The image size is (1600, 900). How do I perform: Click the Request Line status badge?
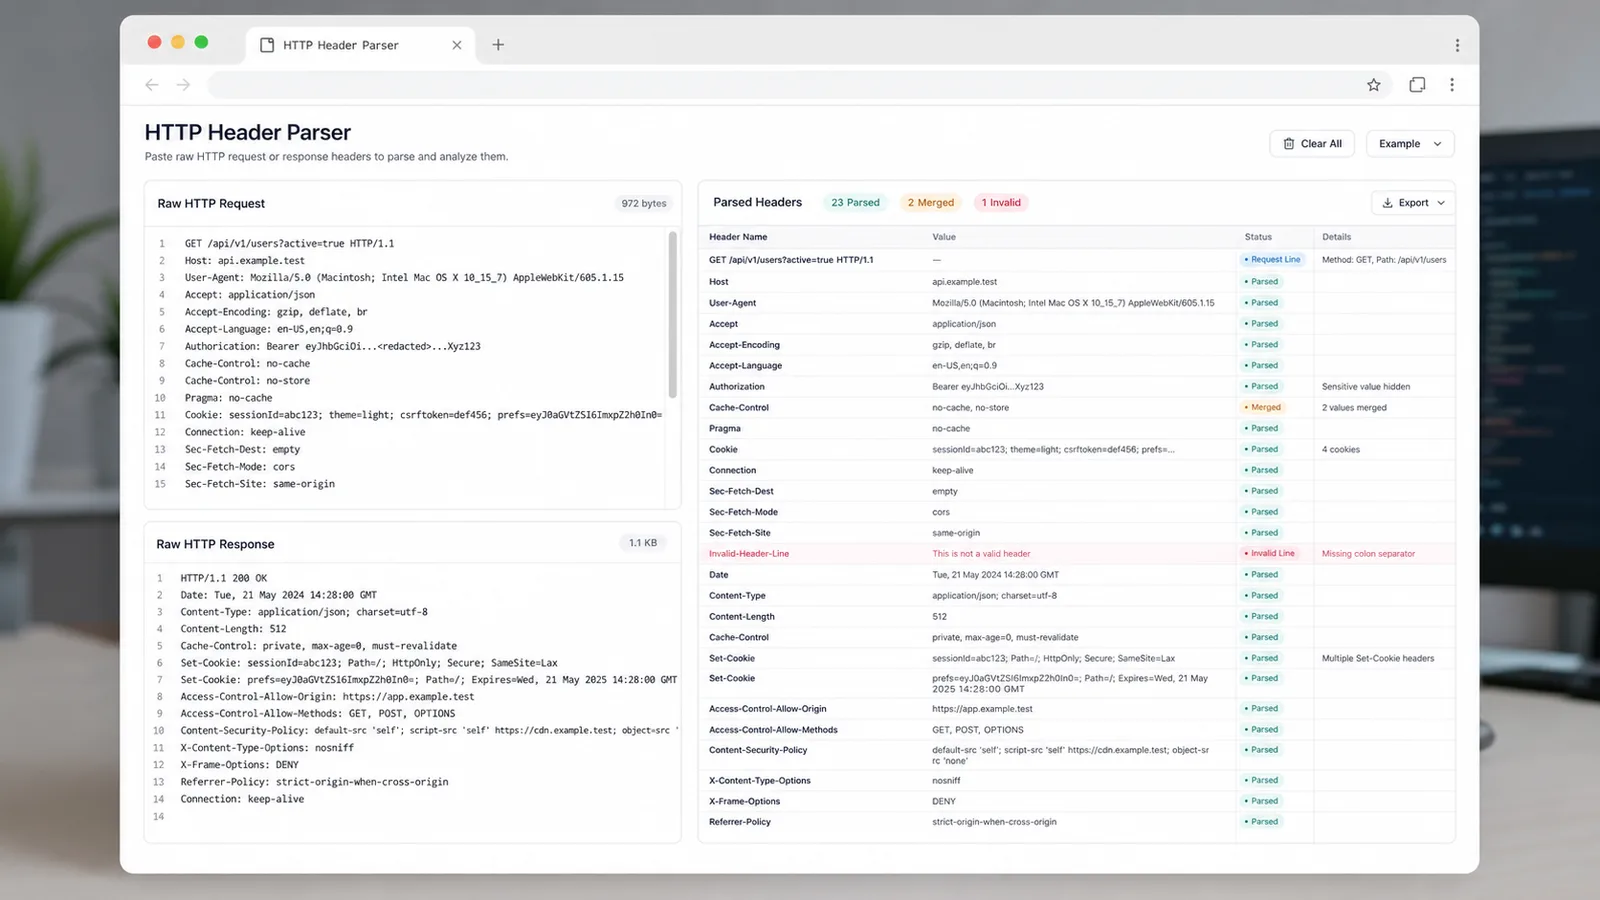(x=1273, y=260)
